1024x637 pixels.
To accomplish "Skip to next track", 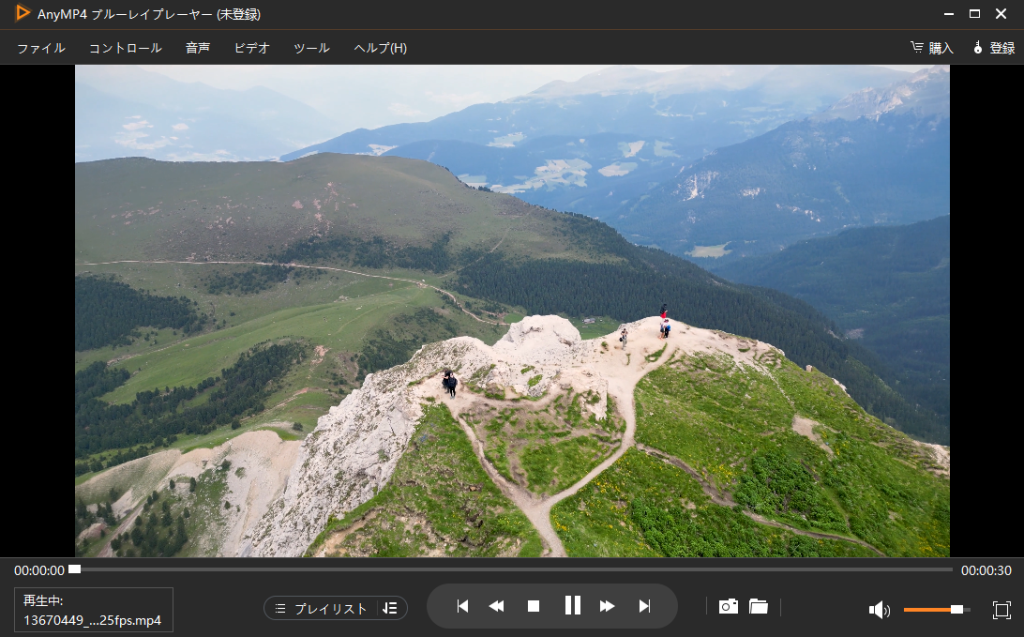I will [645, 607].
